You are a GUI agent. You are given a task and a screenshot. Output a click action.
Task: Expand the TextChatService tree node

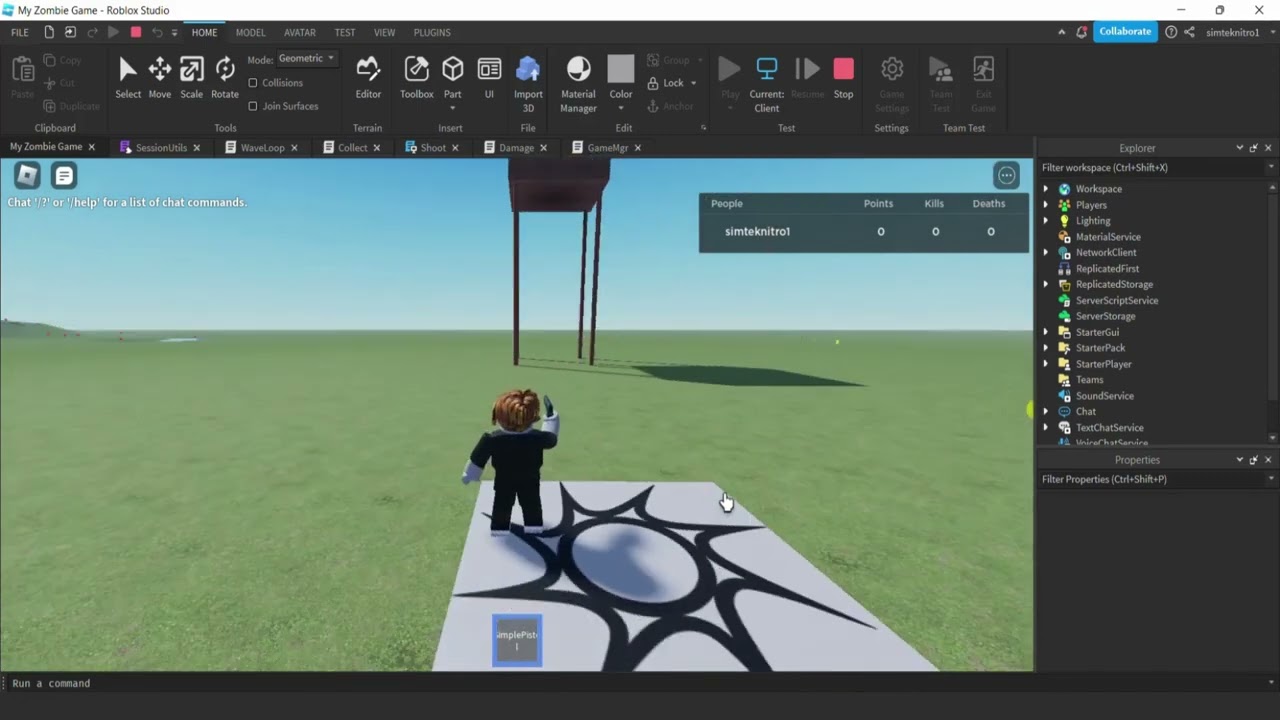click(1046, 428)
